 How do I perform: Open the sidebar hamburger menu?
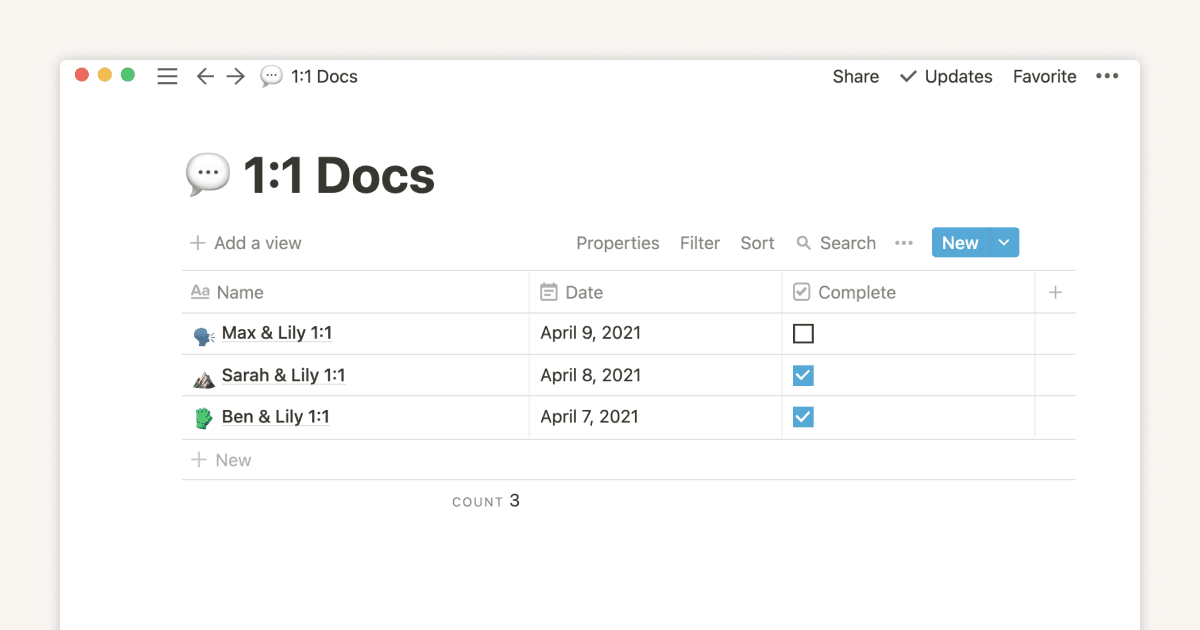[167, 76]
